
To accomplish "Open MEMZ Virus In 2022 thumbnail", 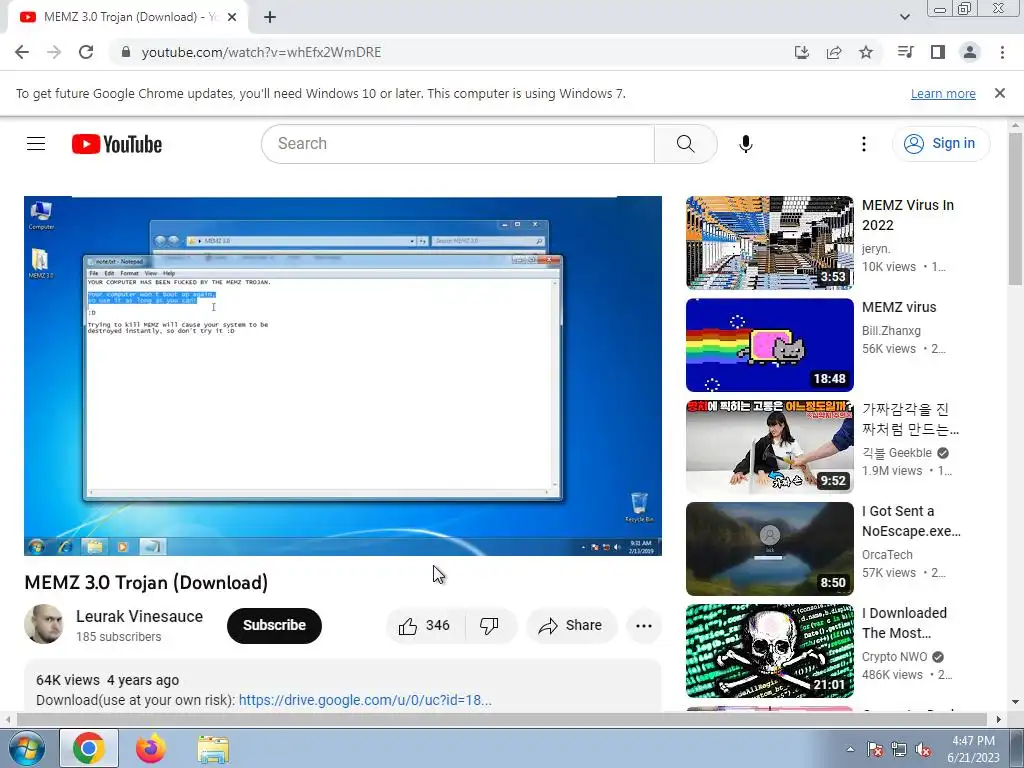I will pos(769,243).
